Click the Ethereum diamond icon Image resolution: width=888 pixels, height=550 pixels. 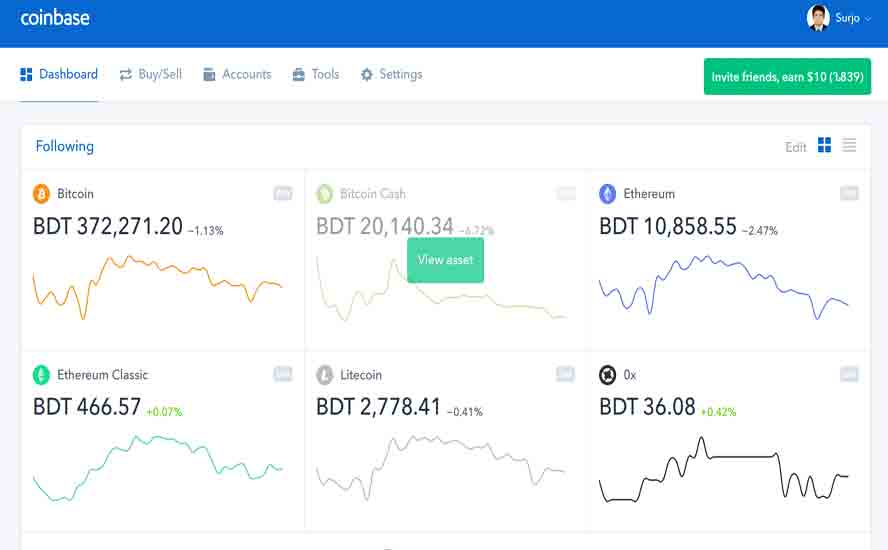click(607, 194)
